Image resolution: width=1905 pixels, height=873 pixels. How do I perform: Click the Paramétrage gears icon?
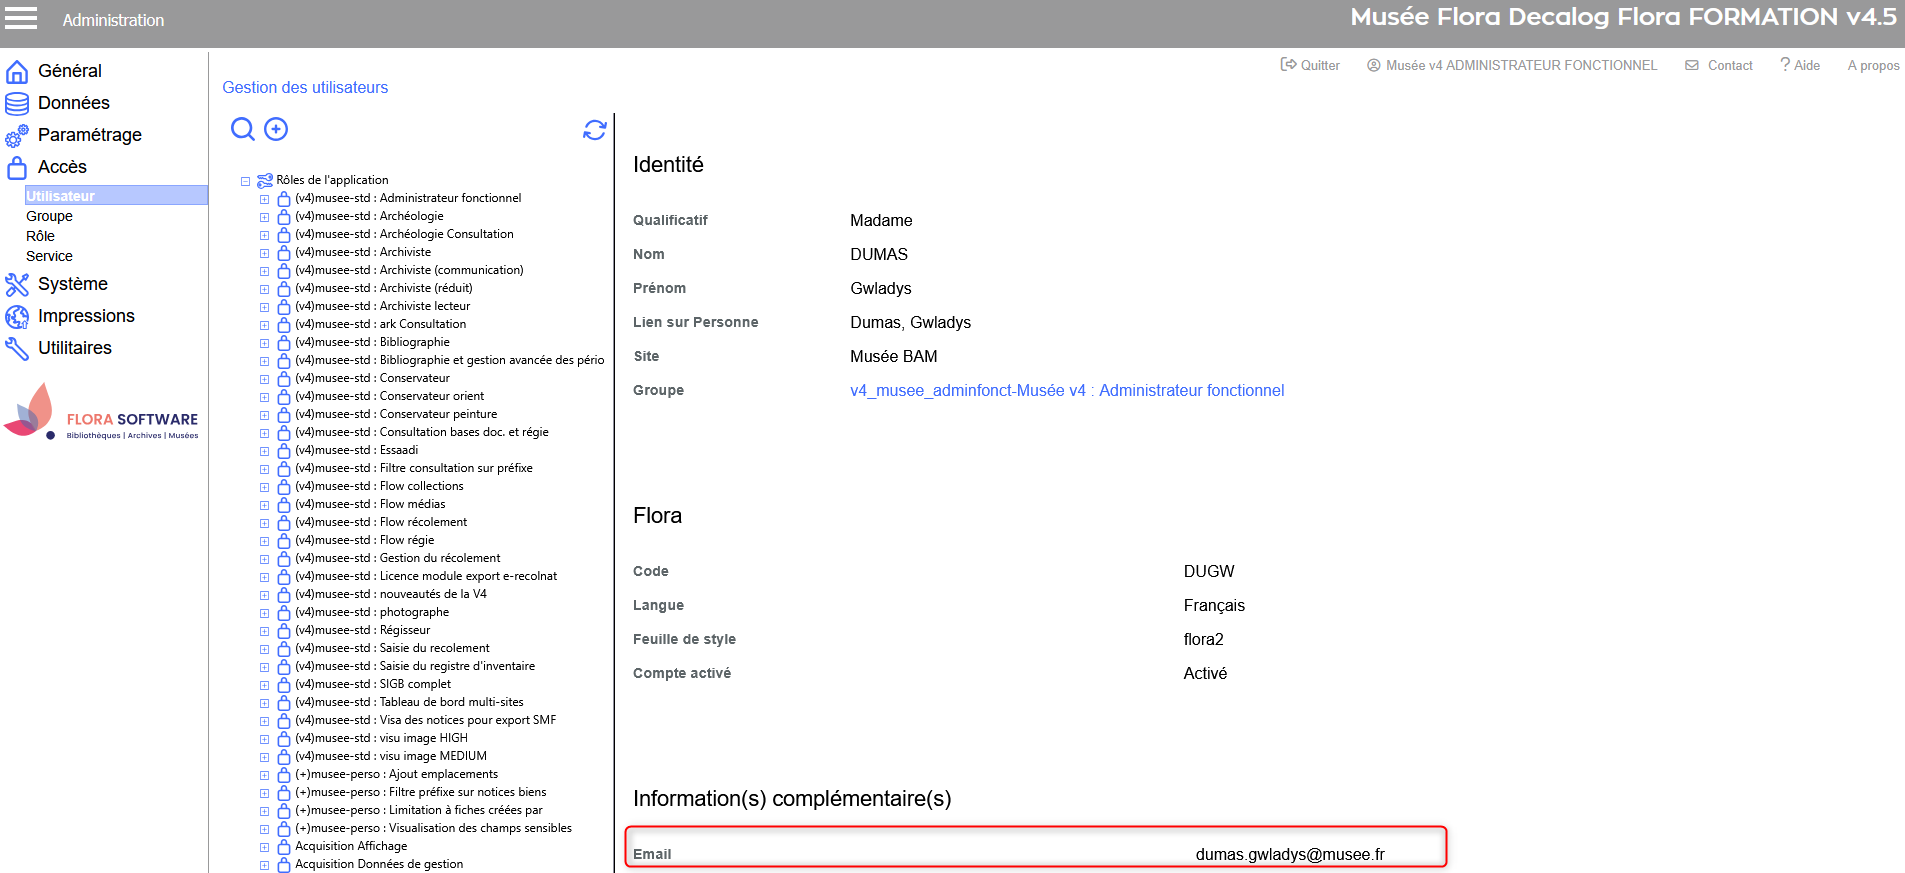[17, 136]
